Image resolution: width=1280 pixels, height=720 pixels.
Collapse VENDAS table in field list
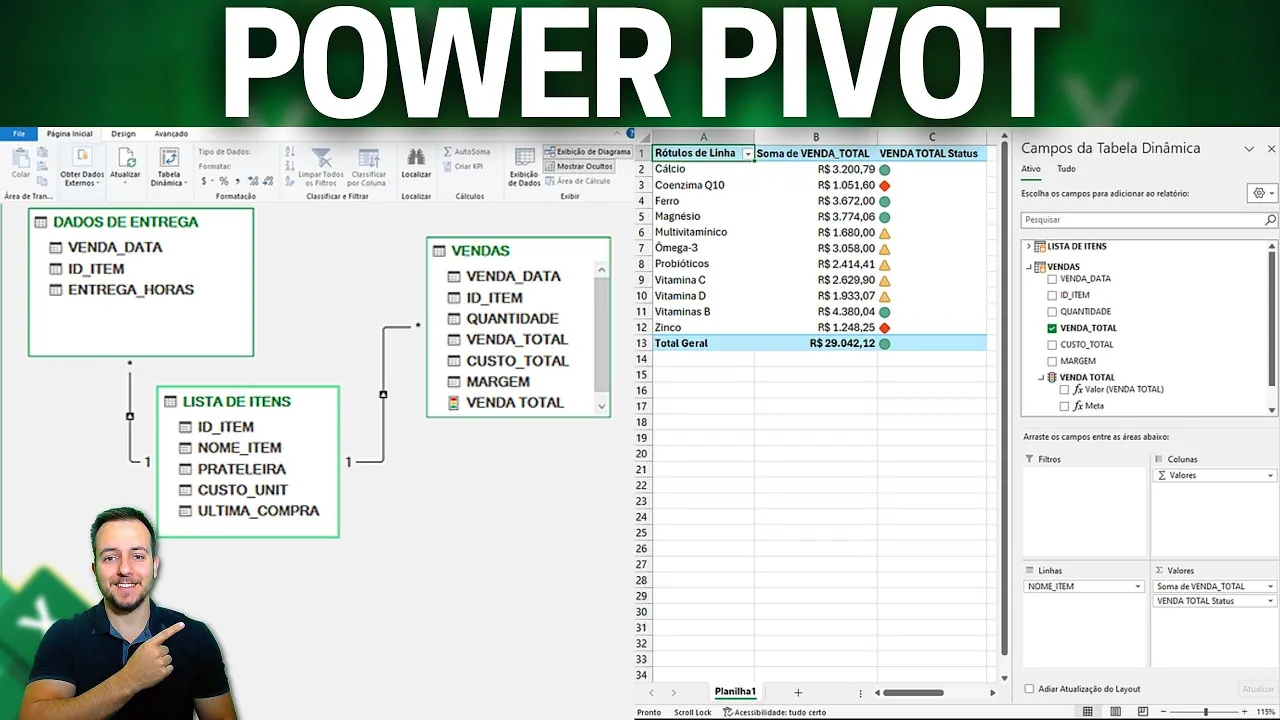(x=1027, y=267)
